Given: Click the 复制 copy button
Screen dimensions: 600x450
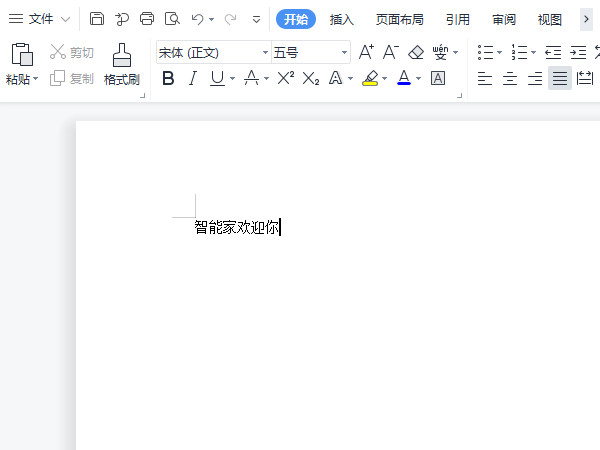Looking at the screenshot, I should (x=72, y=78).
